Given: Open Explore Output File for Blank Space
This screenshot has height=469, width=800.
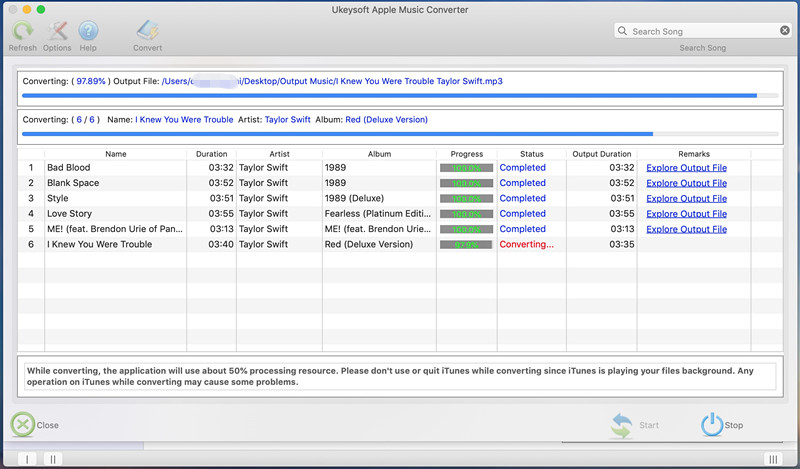Looking at the screenshot, I should (x=686, y=183).
